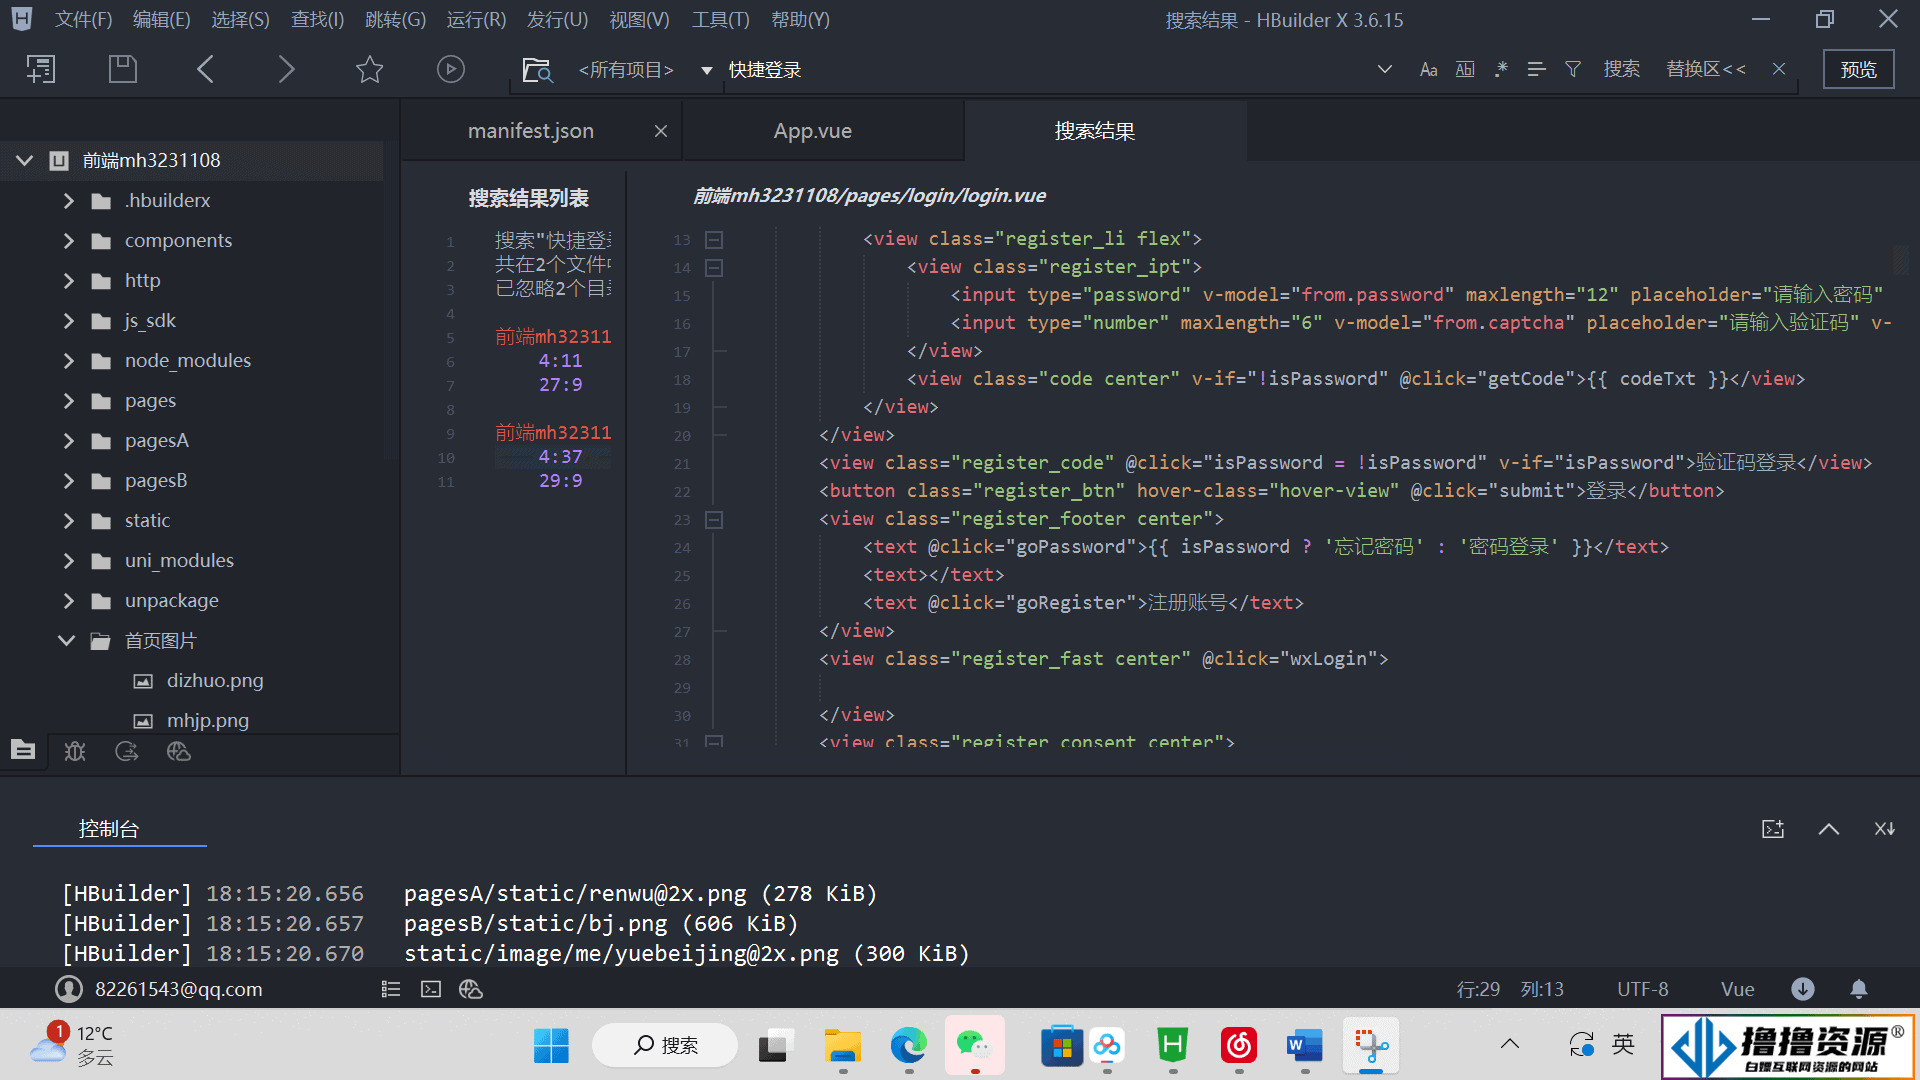Open the 发行(U) menu
The height and width of the screenshot is (1080, 1920).
(x=557, y=20)
